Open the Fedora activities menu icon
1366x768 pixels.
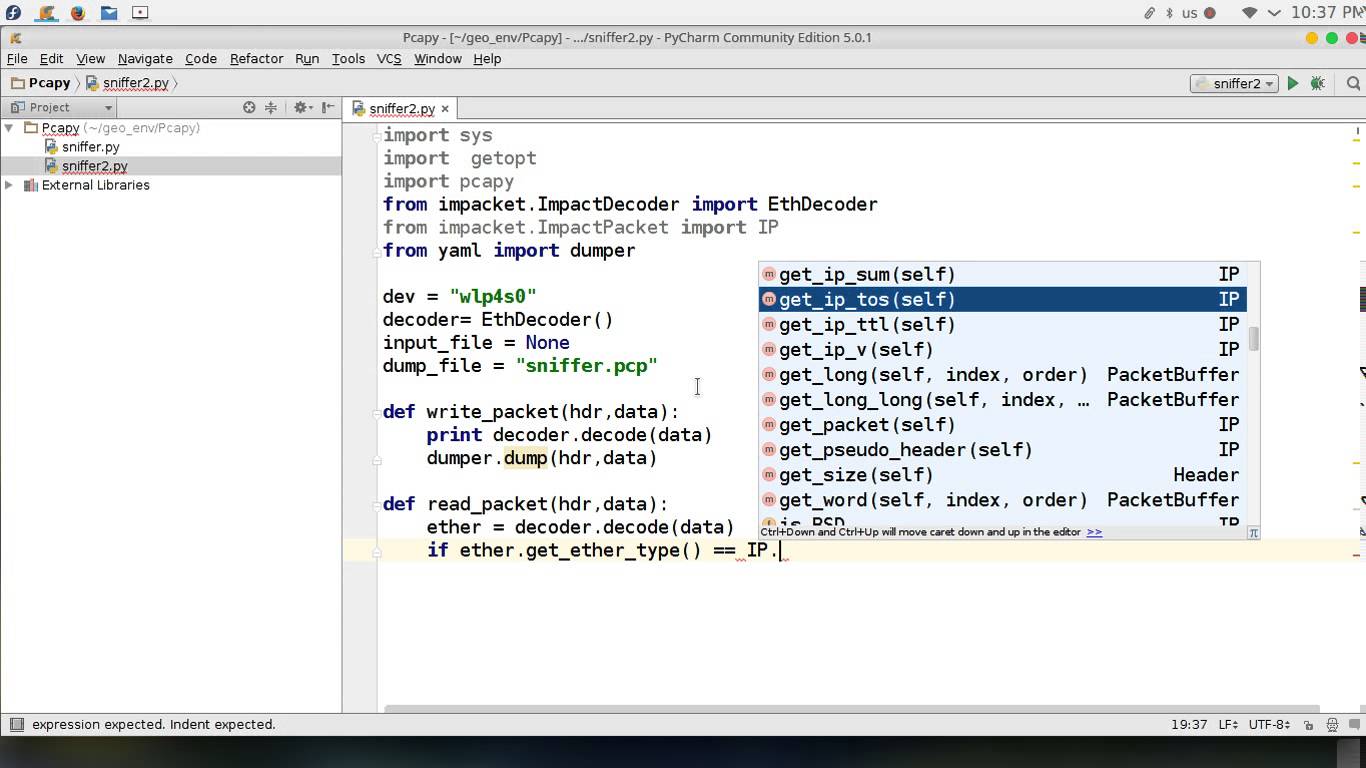14,13
